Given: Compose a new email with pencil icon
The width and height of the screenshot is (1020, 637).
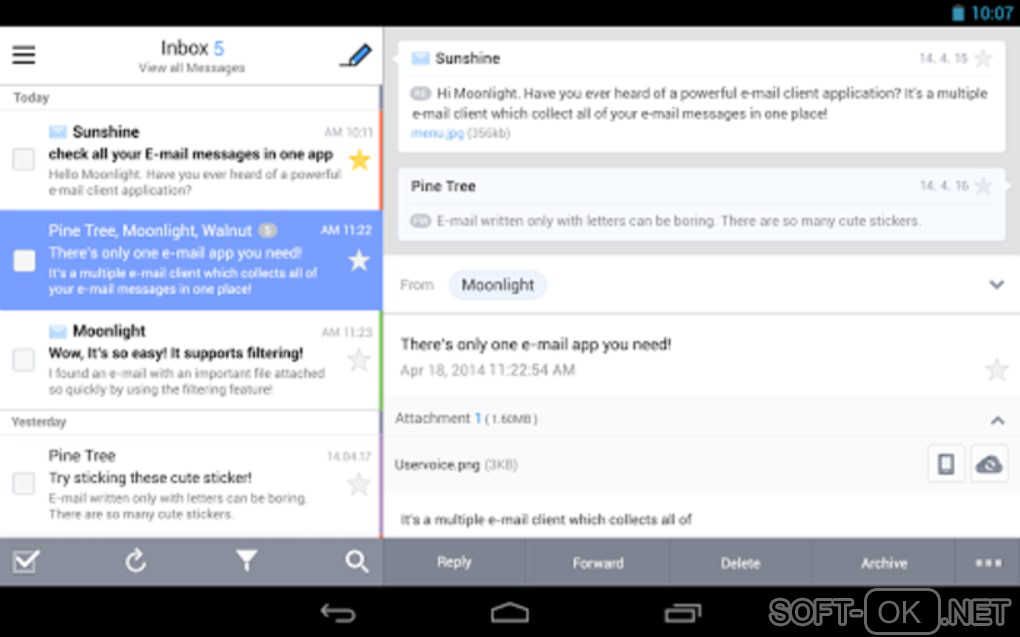Looking at the screenshot, I should [x=356, y=56].
